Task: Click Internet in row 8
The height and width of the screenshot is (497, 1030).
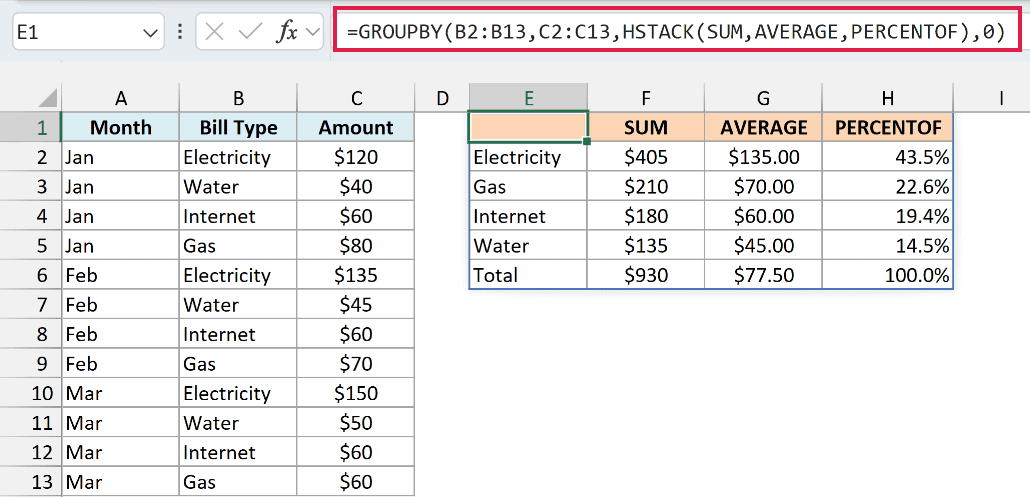Action: tap(238, 334)
